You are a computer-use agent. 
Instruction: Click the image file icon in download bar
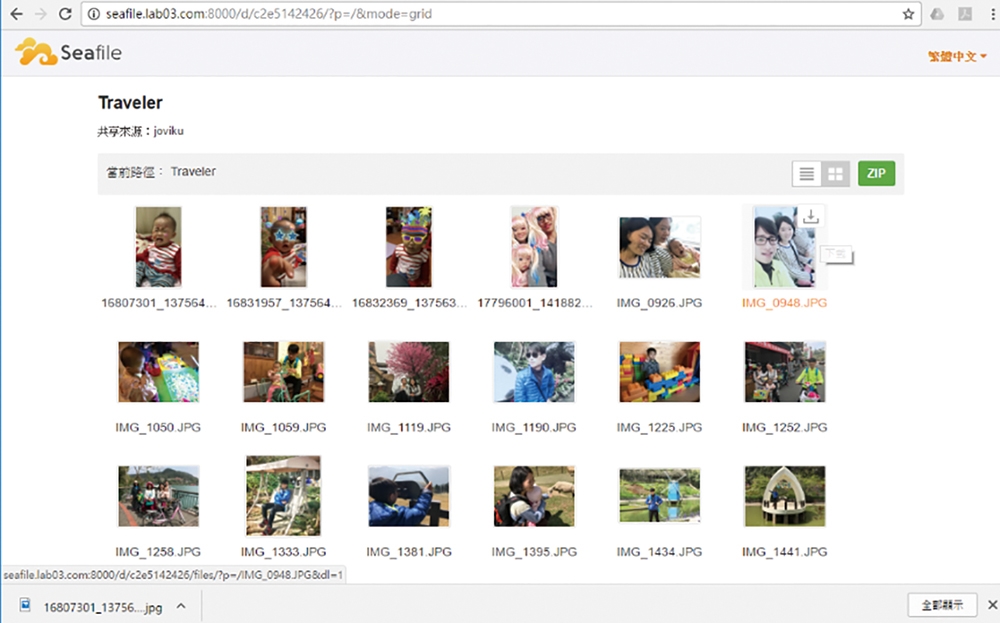[25, 605]
